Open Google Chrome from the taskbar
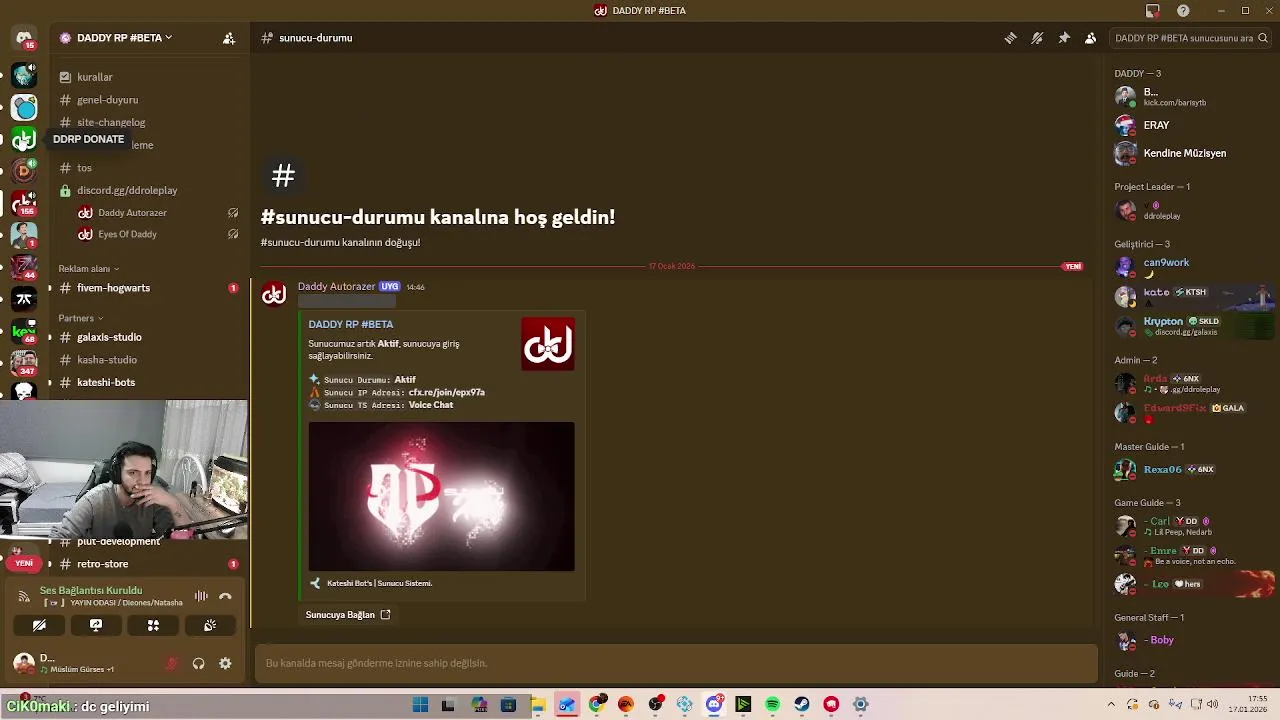 (x=596, y=705)
